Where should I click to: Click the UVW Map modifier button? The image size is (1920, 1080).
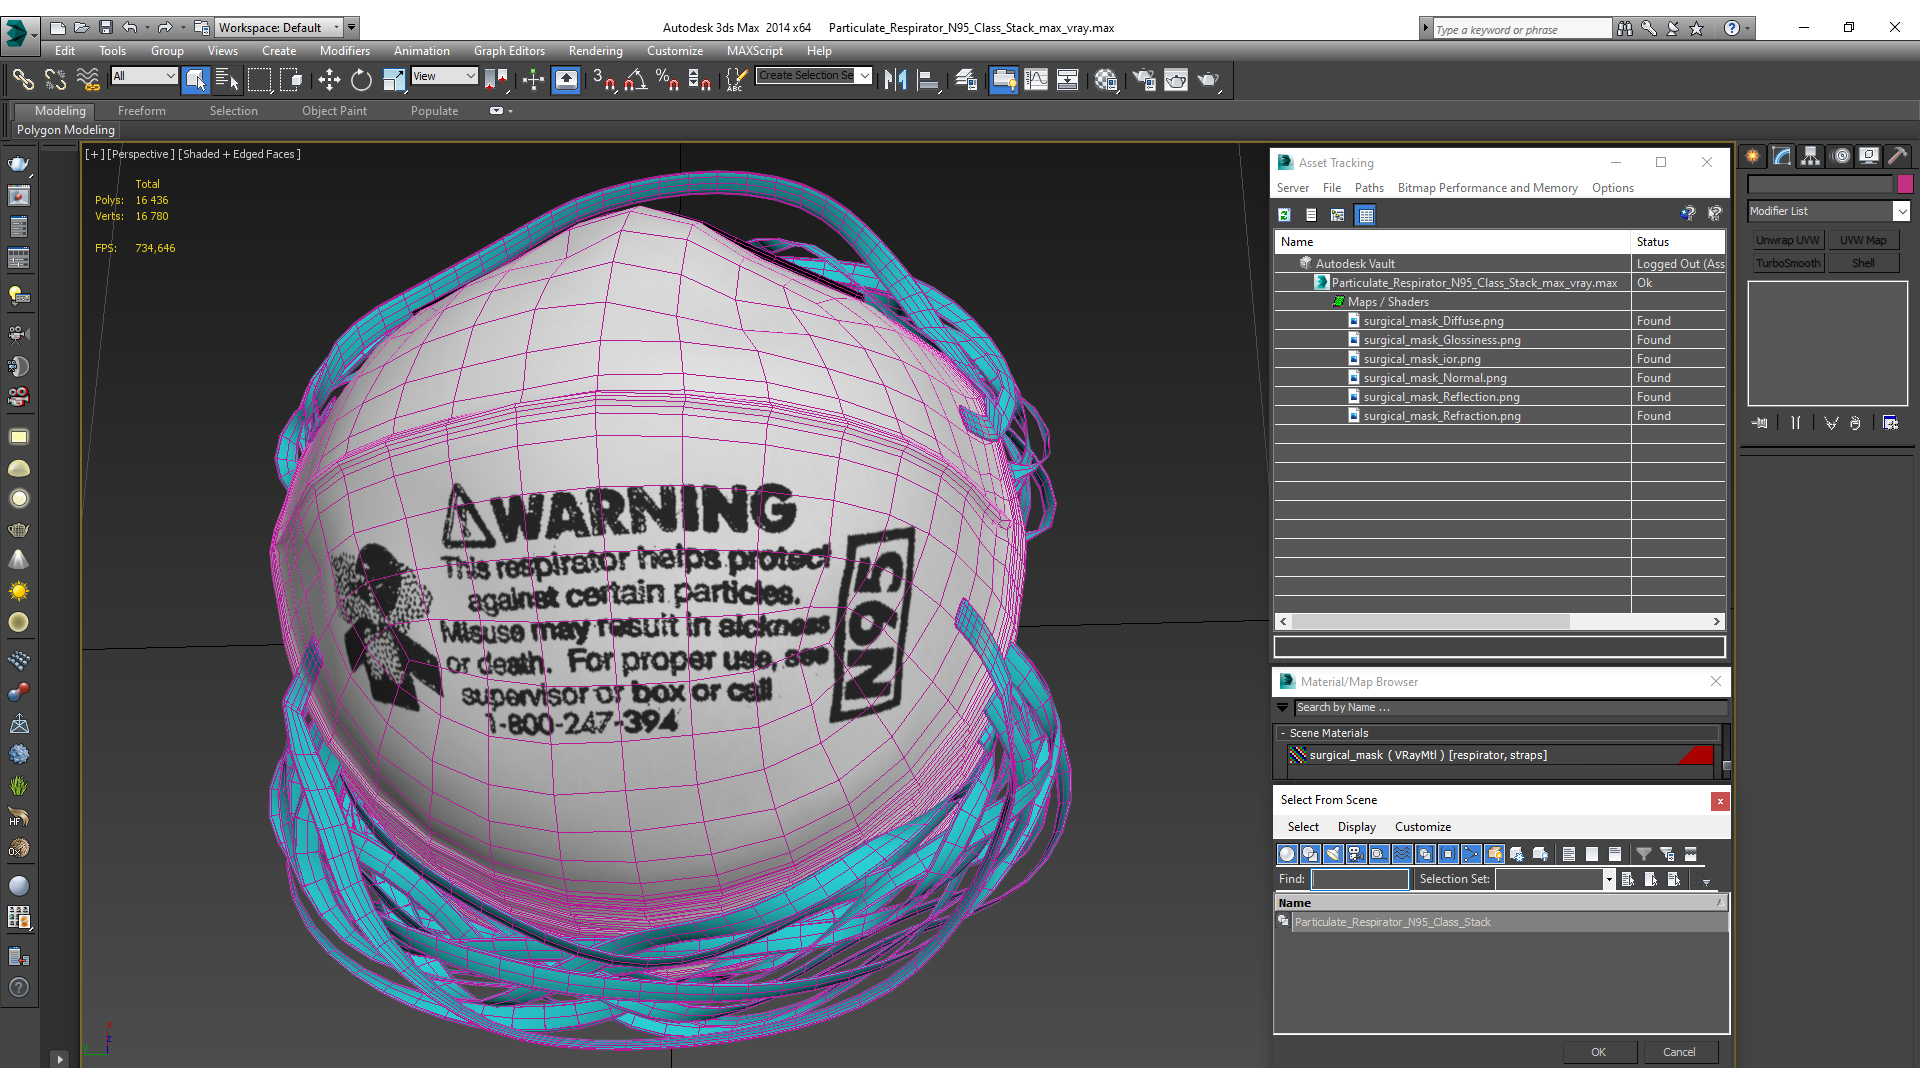(1863, 240)
